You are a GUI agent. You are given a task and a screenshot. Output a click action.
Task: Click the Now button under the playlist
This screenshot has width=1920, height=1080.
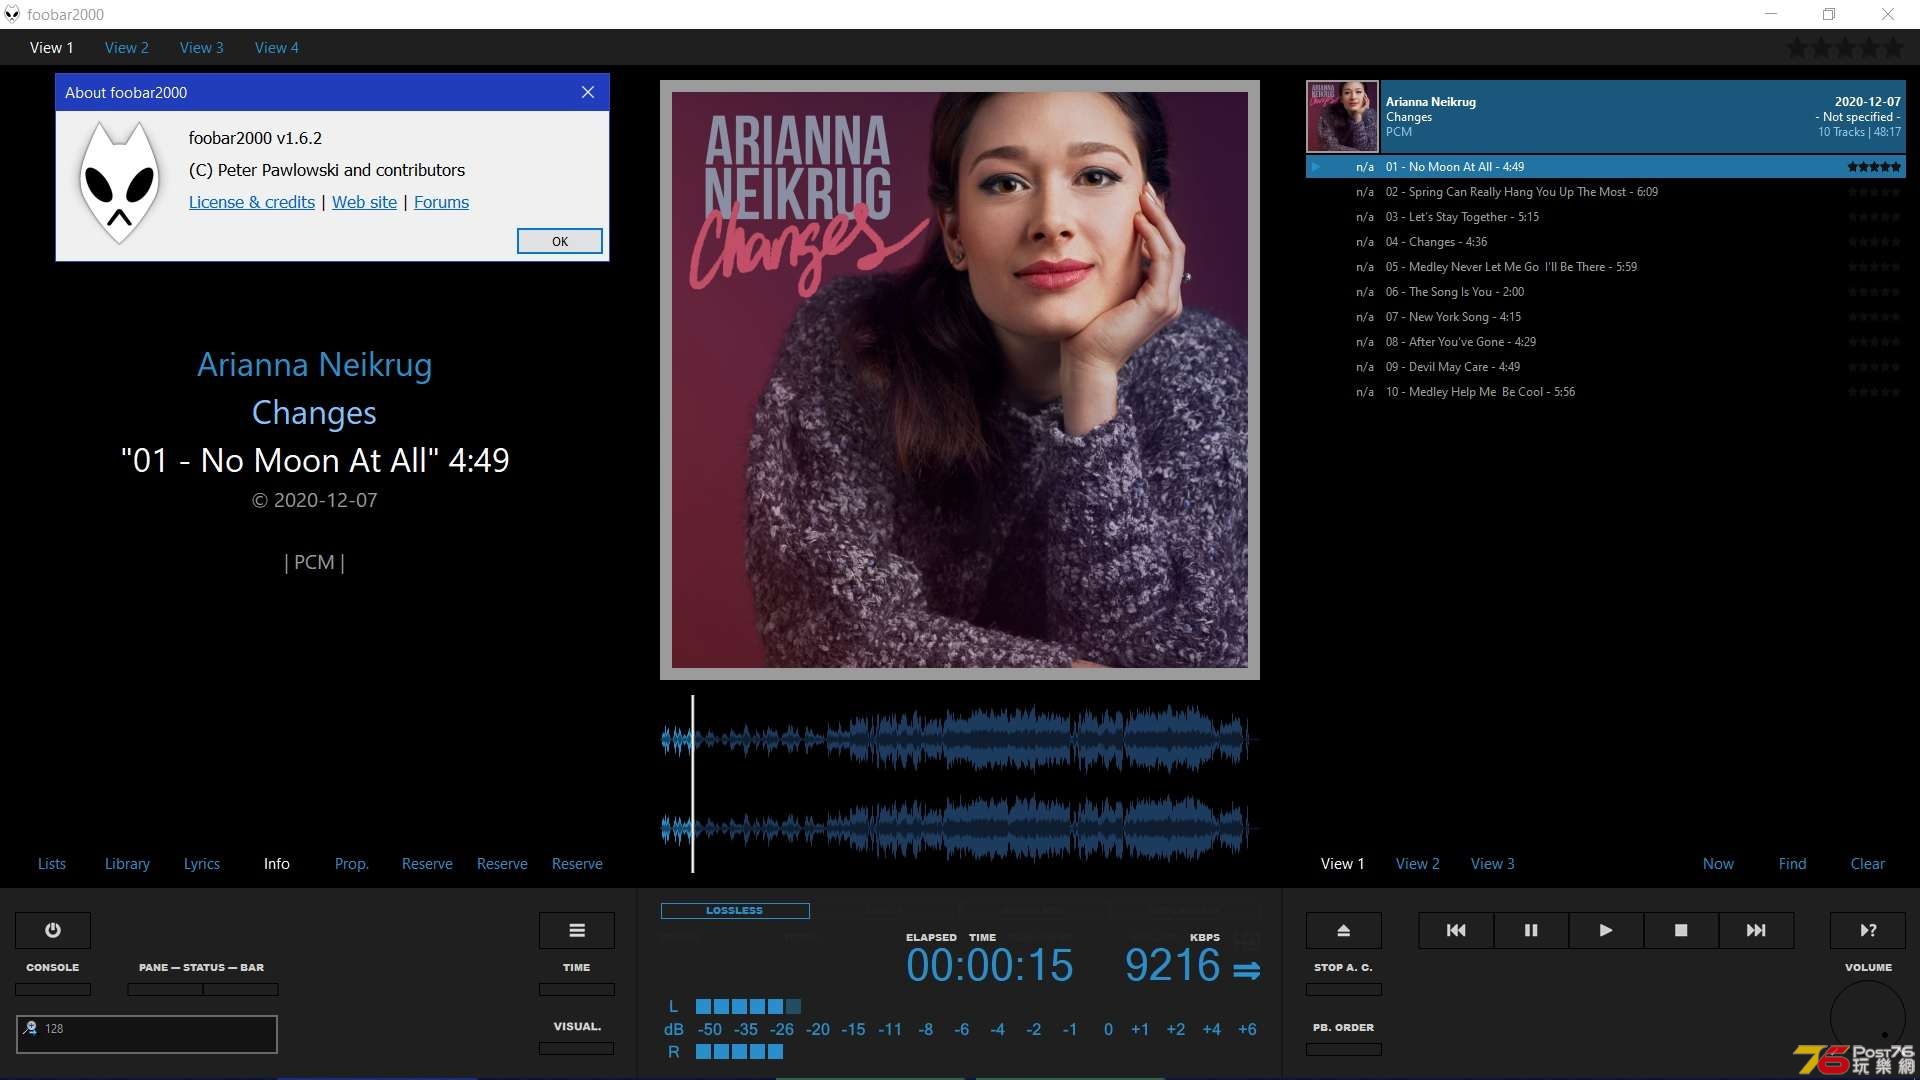tap(1719, 864)
